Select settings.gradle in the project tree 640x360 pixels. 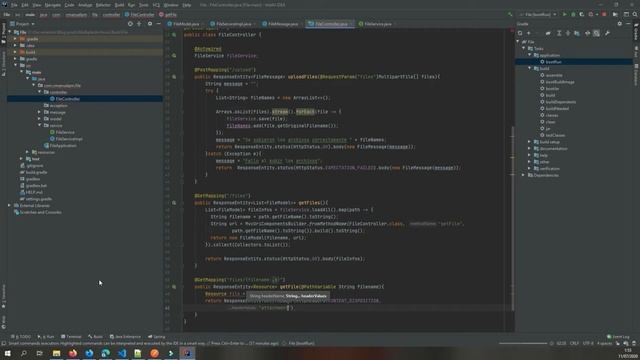click(x=38, y=199)
